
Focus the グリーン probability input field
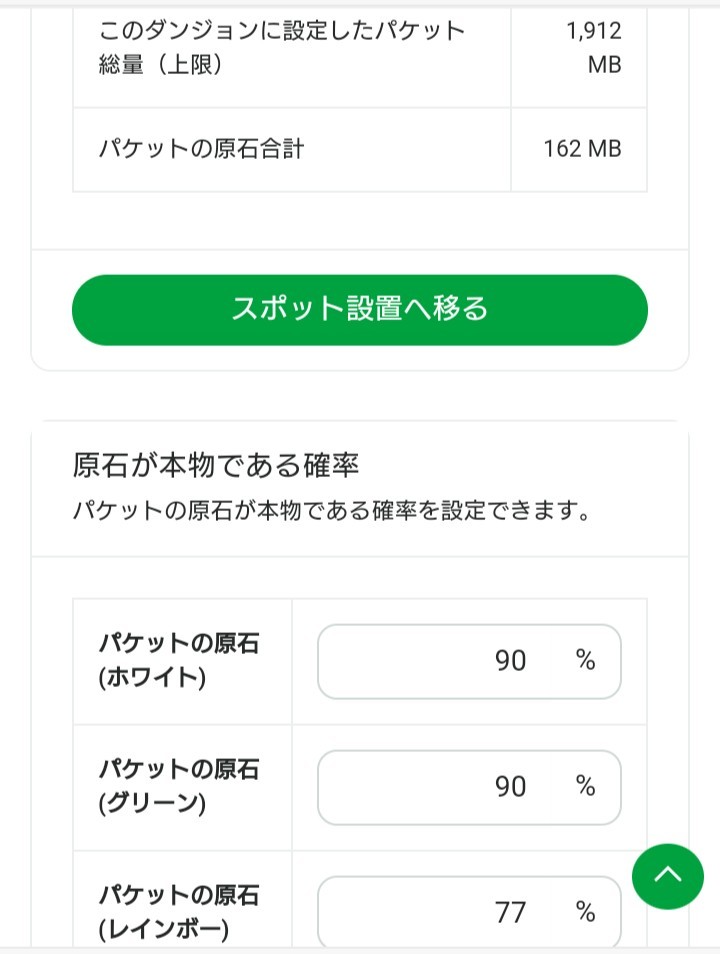440,787
